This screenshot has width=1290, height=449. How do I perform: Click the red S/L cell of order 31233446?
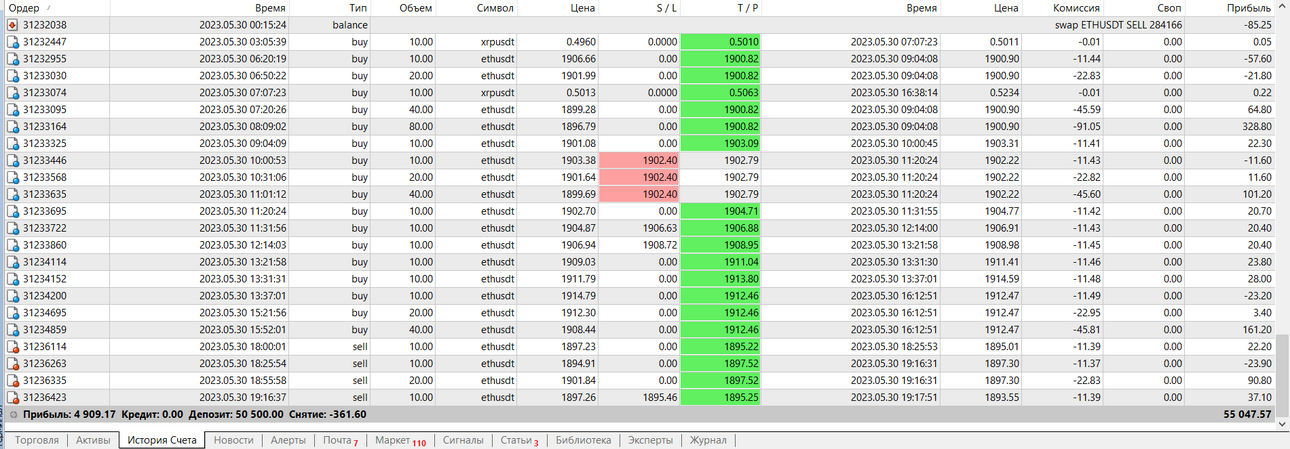tap(641, 160)
